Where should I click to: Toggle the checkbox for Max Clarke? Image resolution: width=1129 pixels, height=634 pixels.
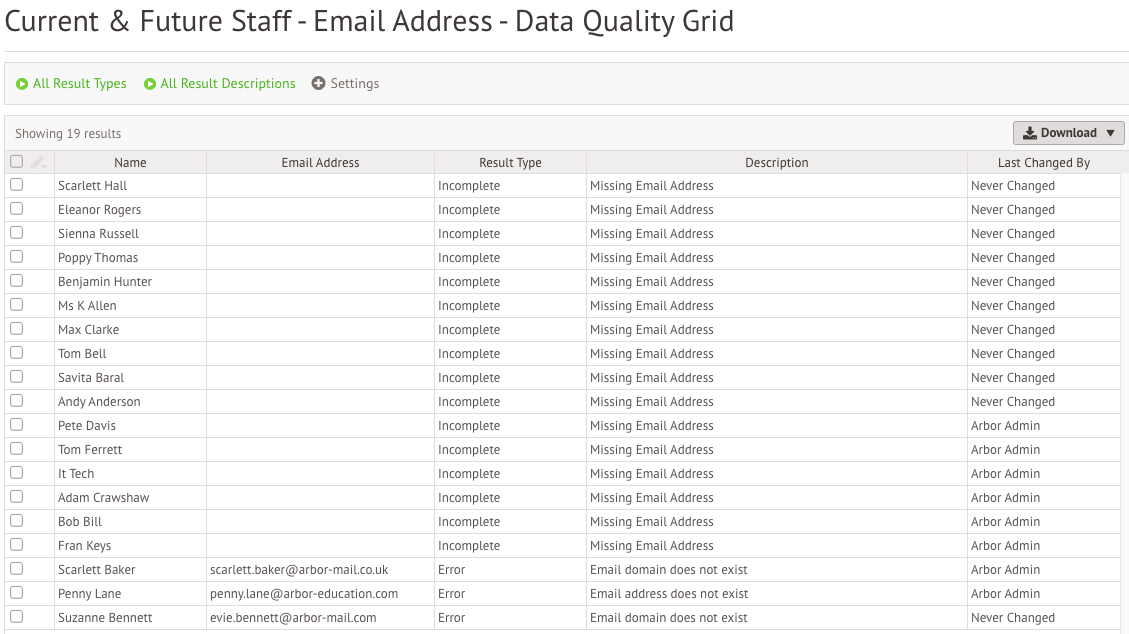click(x=17, y=329)
